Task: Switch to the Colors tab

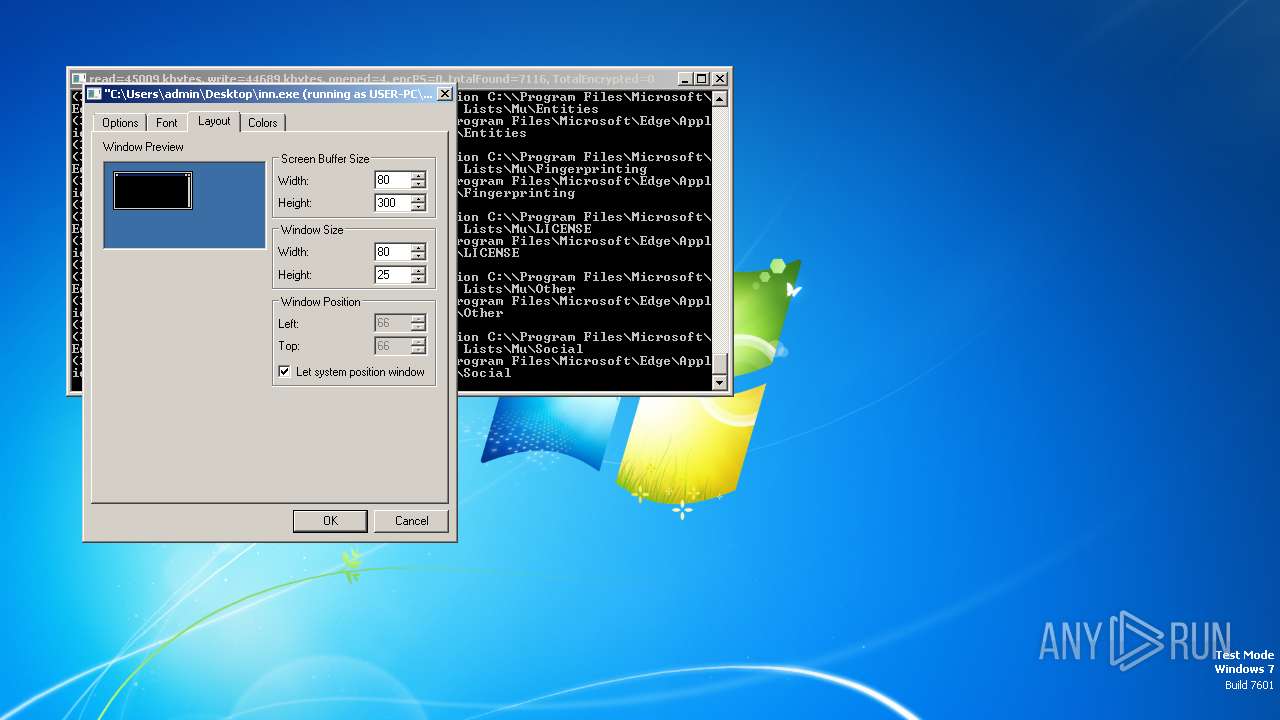Action: [263, 123]
